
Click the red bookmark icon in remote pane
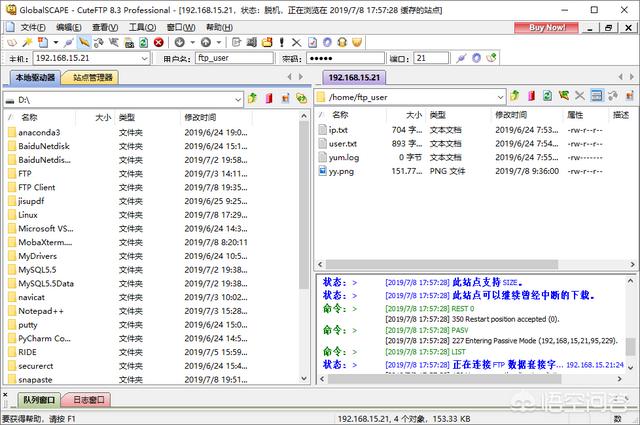coord(531,96)
